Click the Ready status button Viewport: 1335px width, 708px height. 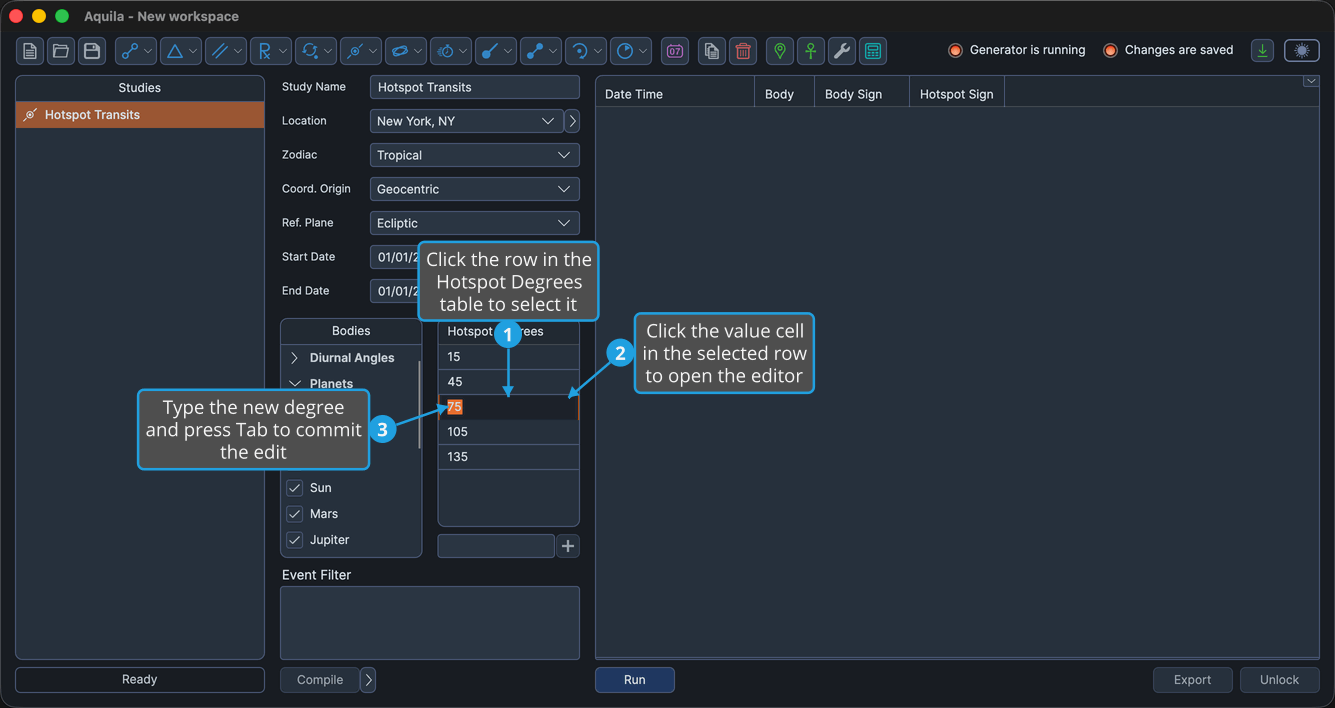point(140,680)
